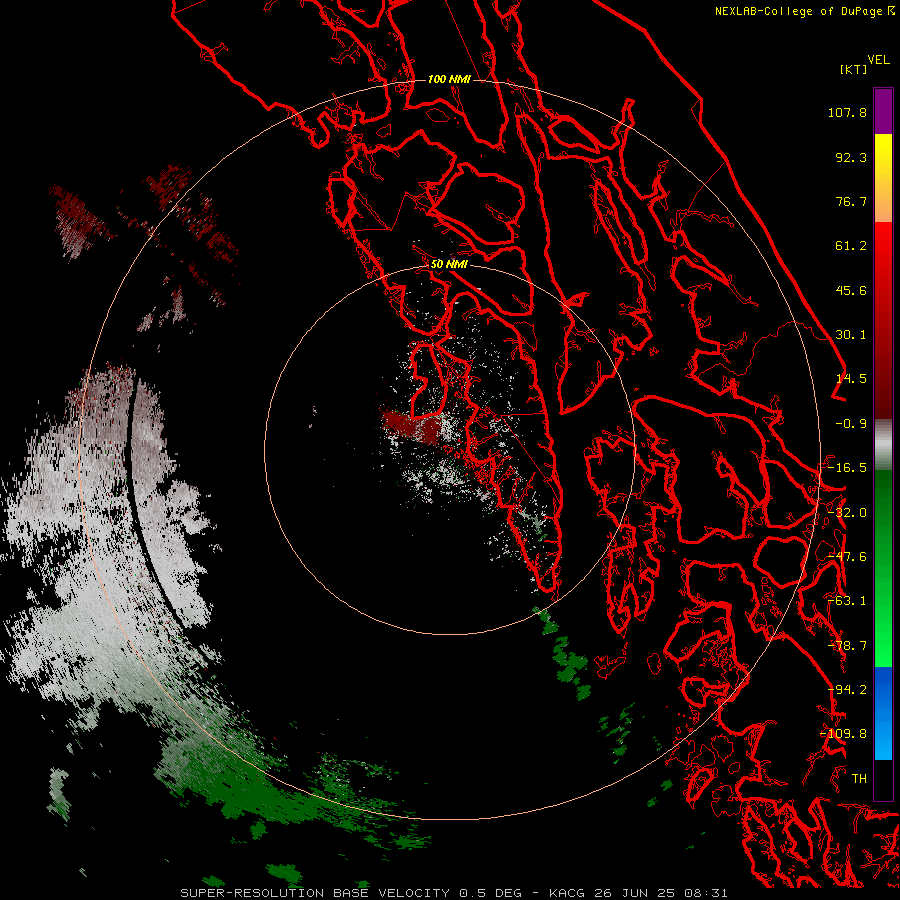Click the 107.8 legend value

[x=847, y=112]
